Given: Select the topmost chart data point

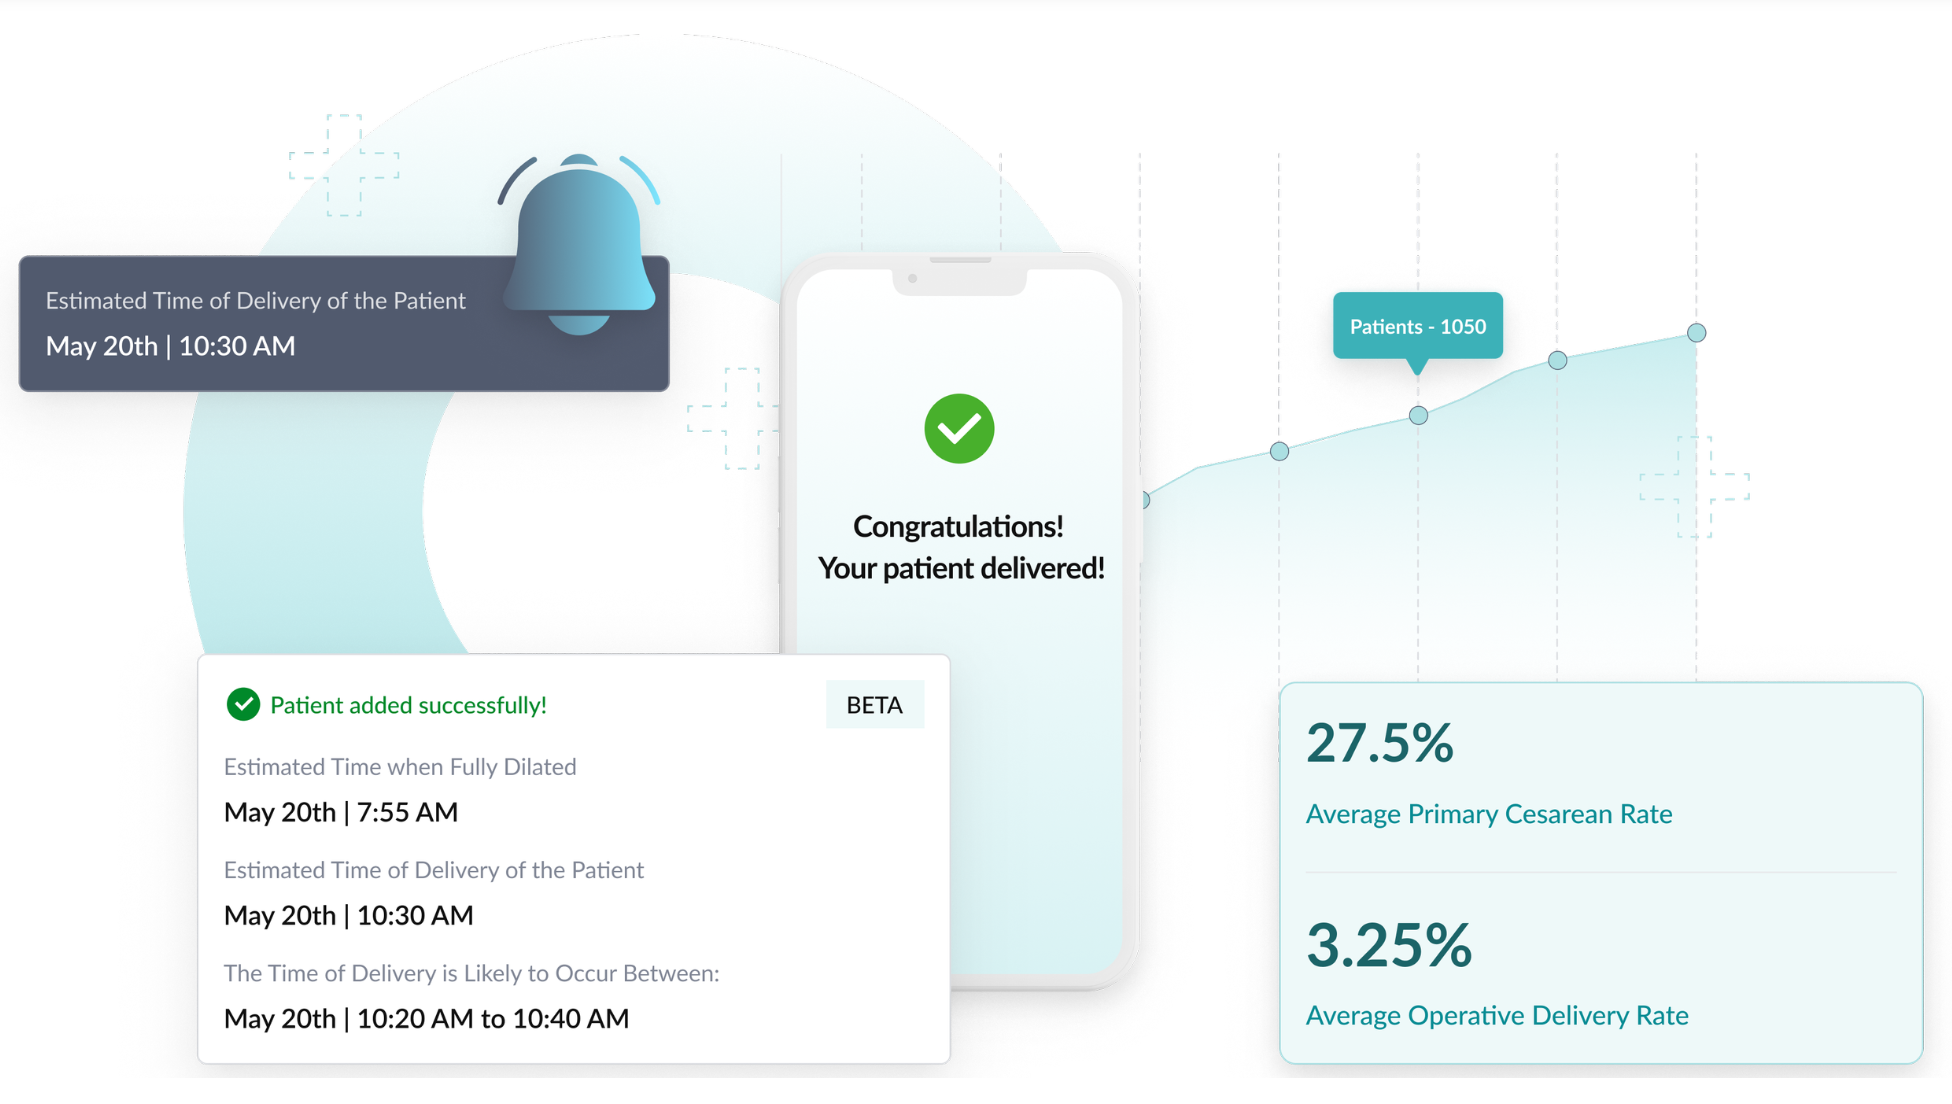Looking at the screenshot, I should [1696, 332].
